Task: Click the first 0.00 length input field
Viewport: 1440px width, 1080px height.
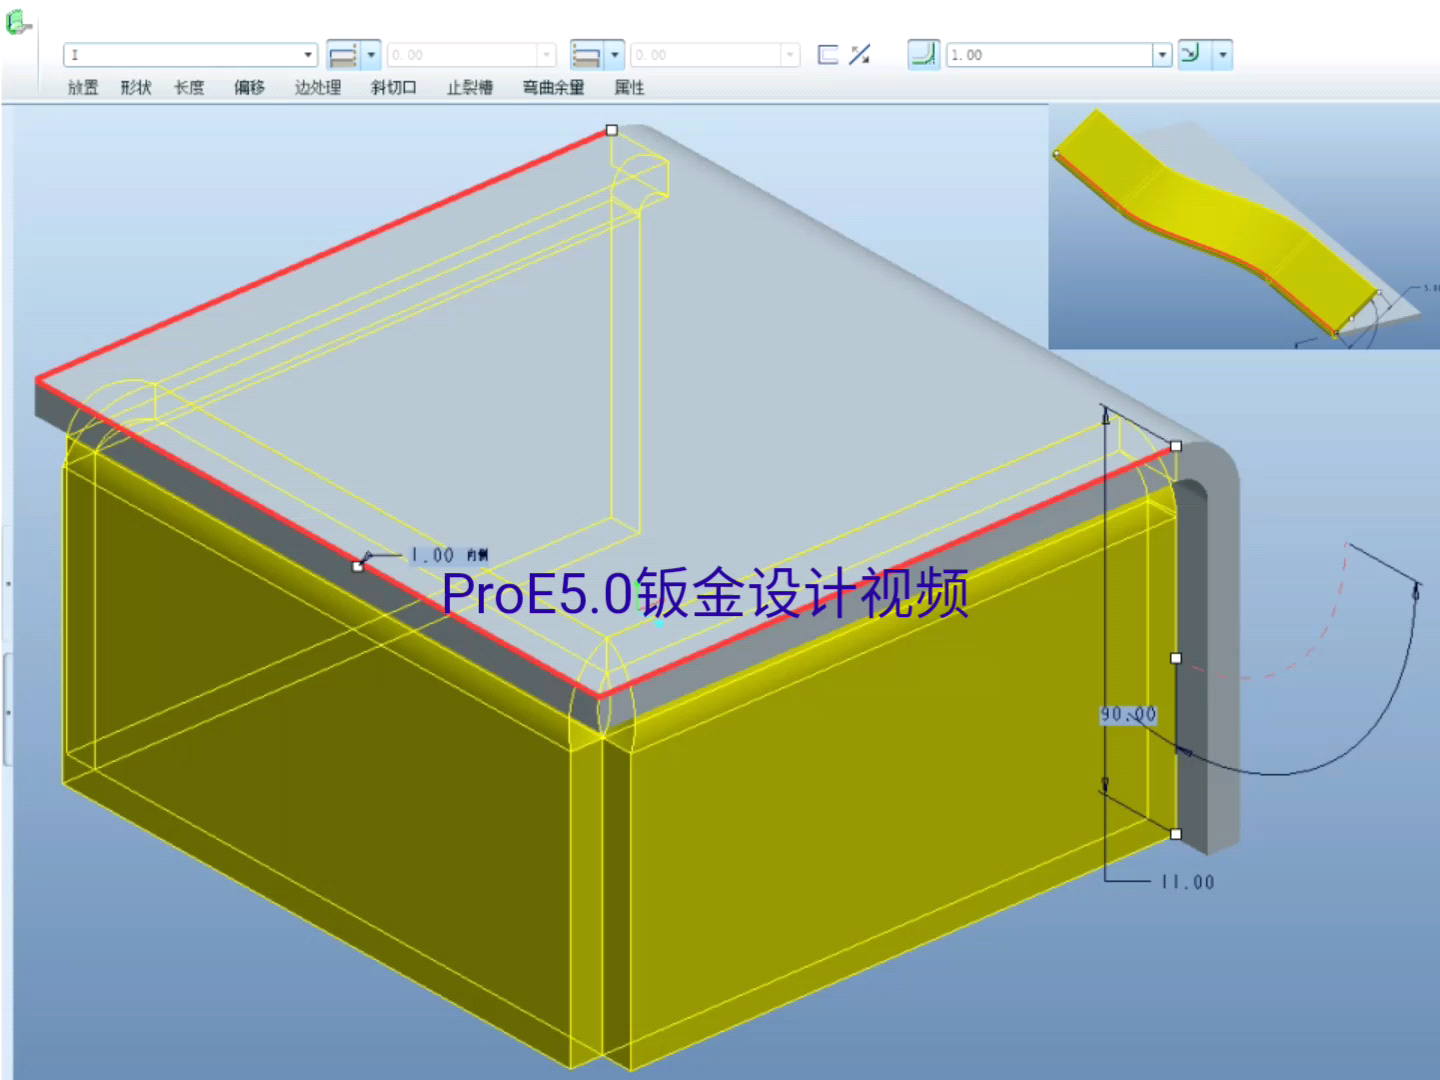Action: click(x=463, y=55)
